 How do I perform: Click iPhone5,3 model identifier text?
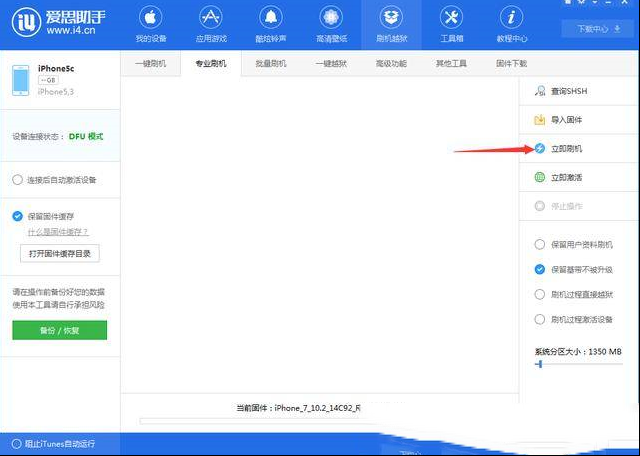tap(56, 92)
